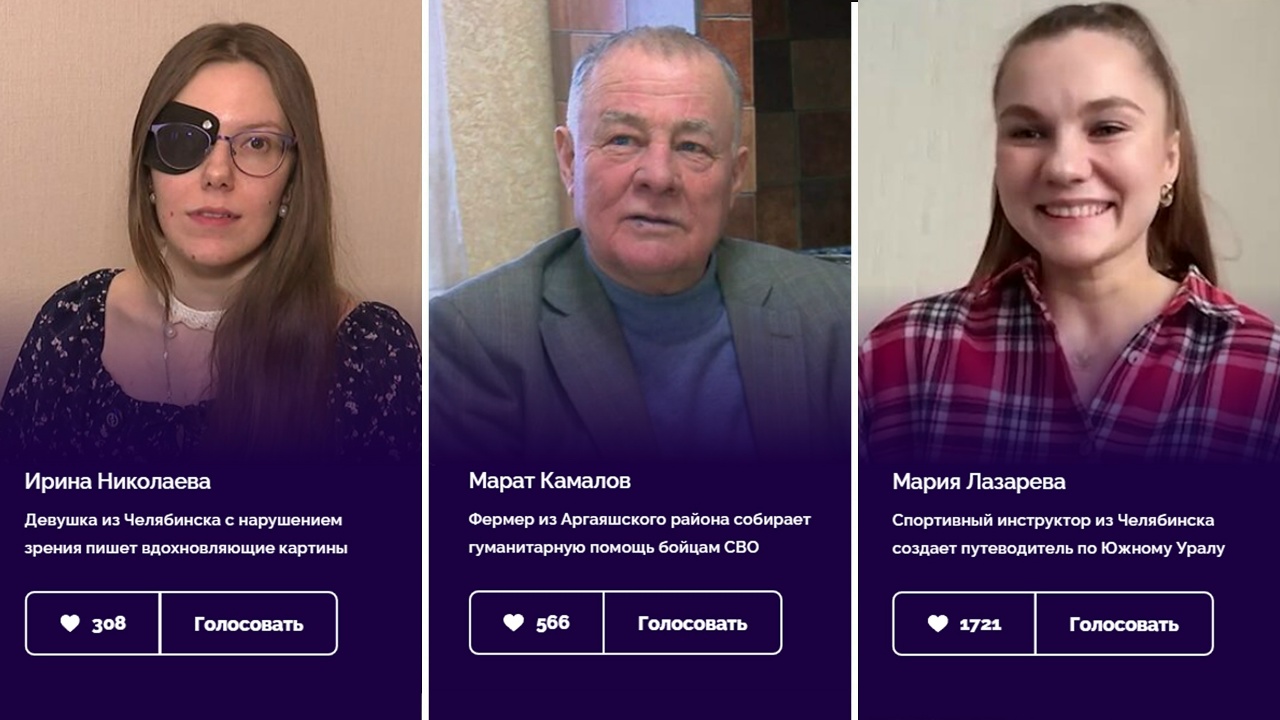The height and width of the screenshot is (720, 1280).
Task: Select the 1721 vote count
Action: coord(980,623)
